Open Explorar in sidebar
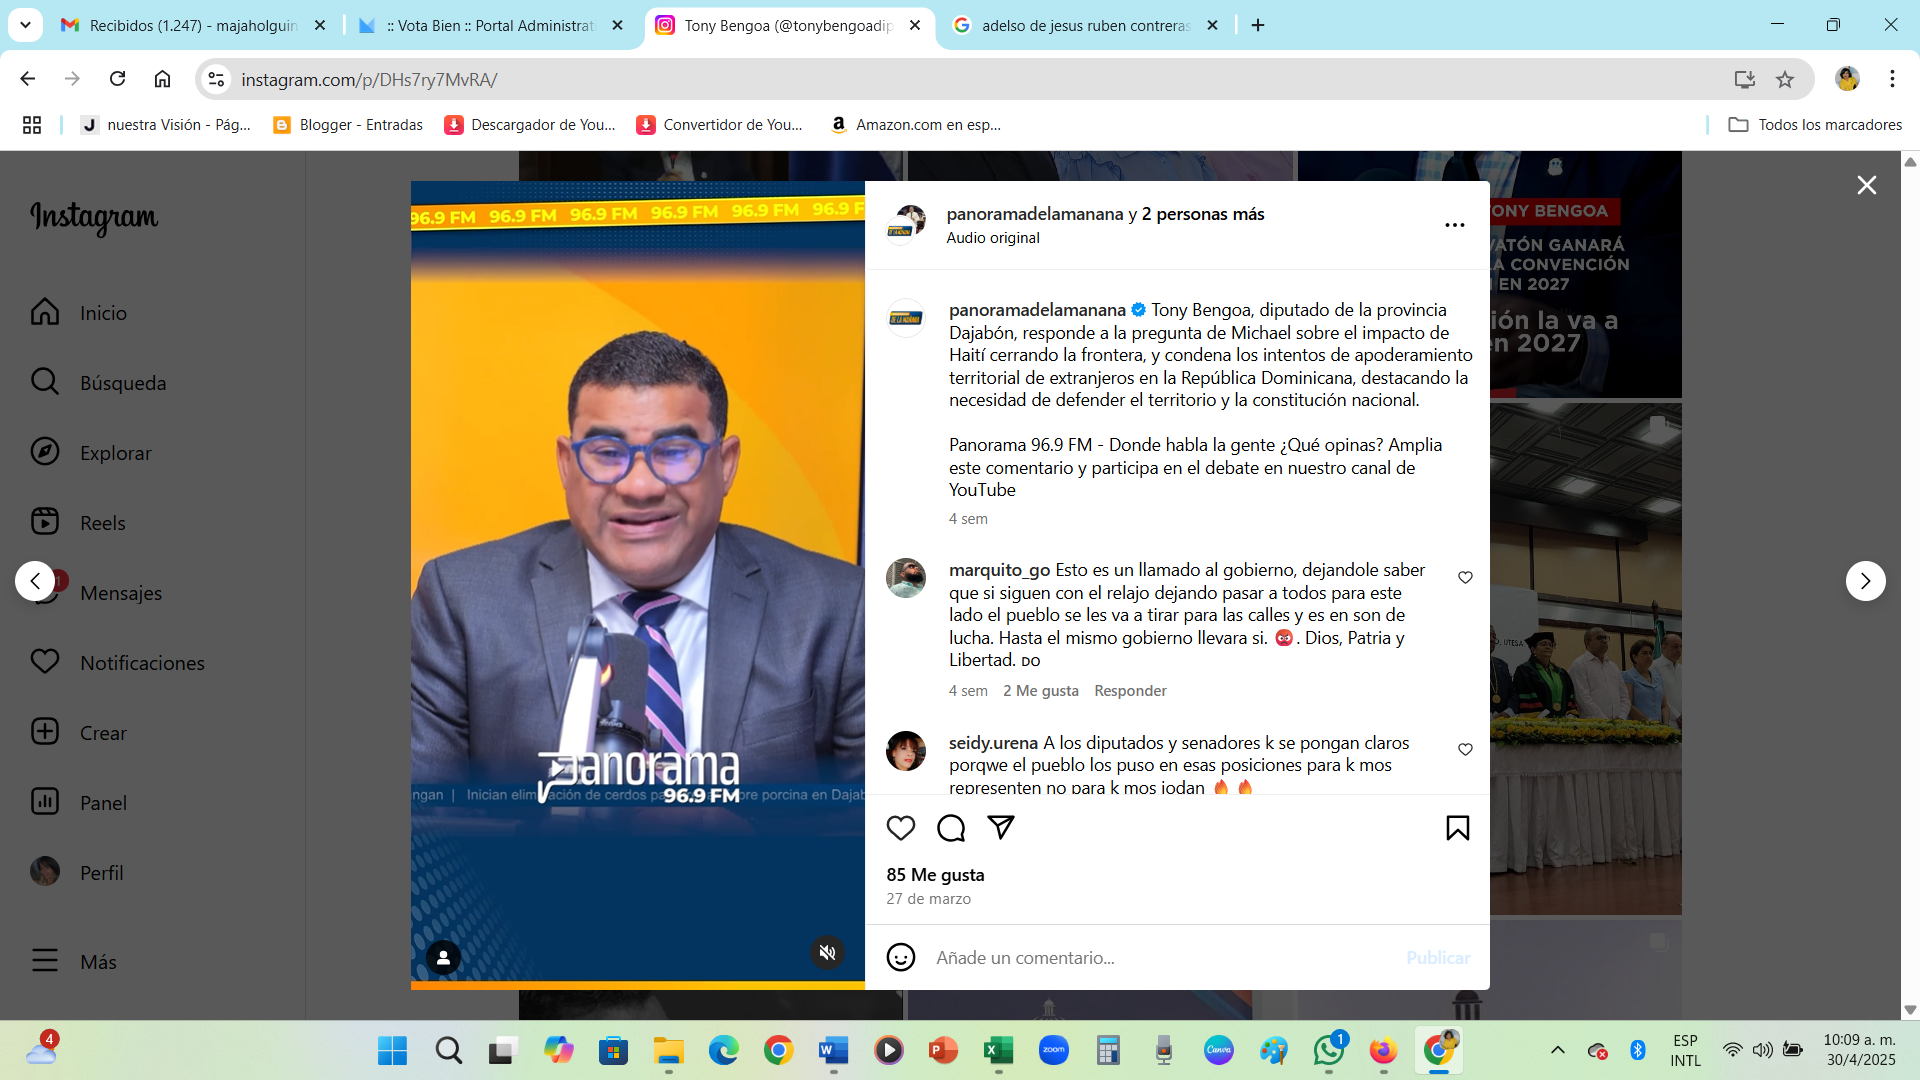Image resolution: width=1920 pixels, height=1080 pixels. 91,453
